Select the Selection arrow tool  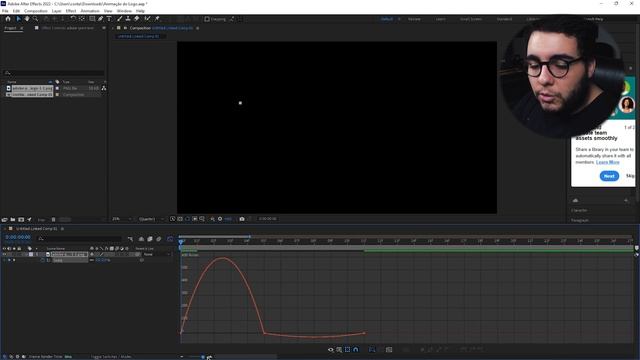18,19
